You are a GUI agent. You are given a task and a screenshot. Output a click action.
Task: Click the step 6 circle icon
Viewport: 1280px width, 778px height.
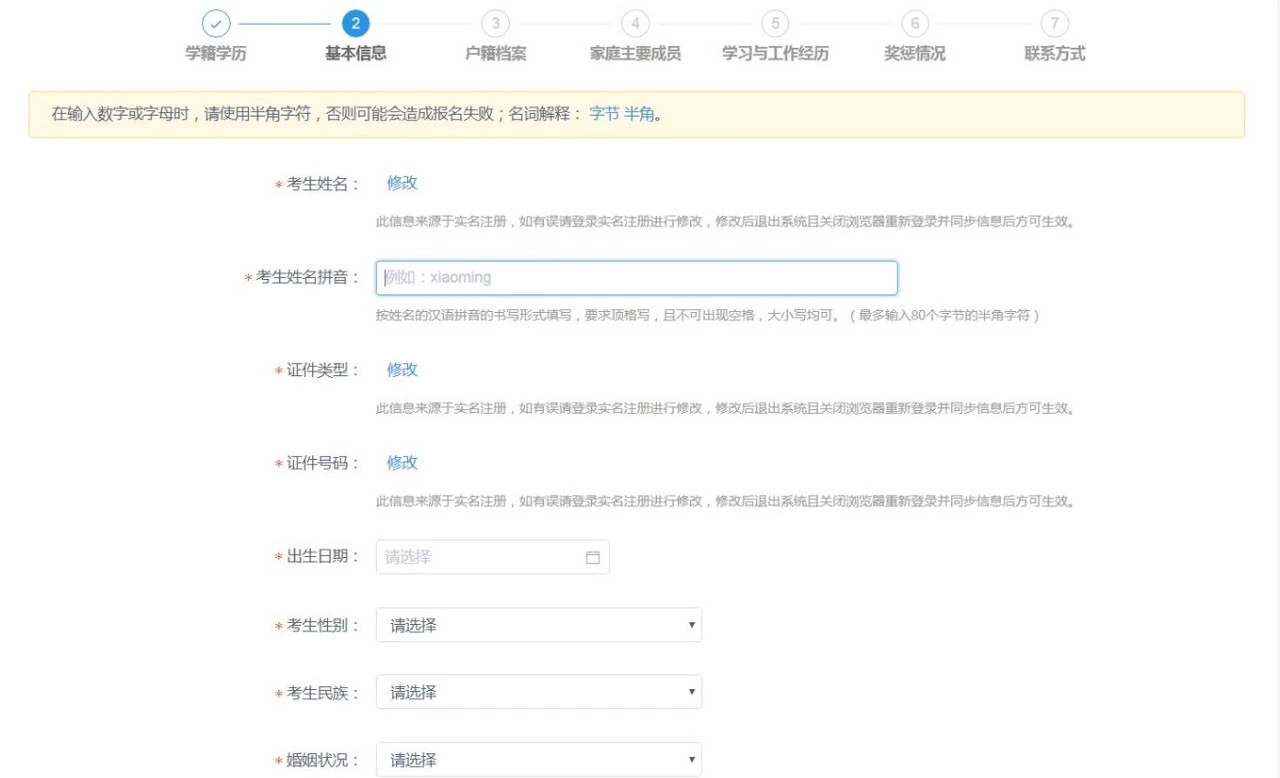pos(915,23)
